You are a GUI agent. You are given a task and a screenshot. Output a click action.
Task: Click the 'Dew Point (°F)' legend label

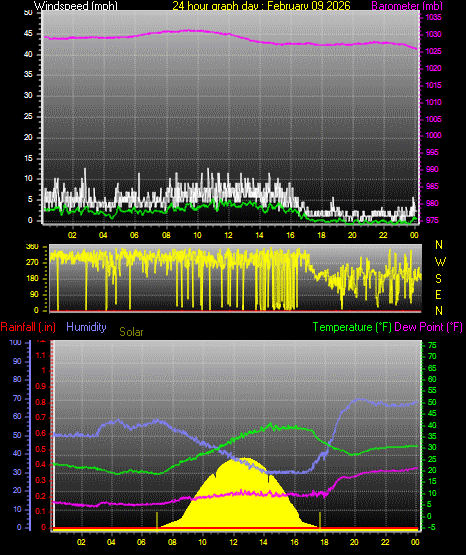(x=428, y=327)
